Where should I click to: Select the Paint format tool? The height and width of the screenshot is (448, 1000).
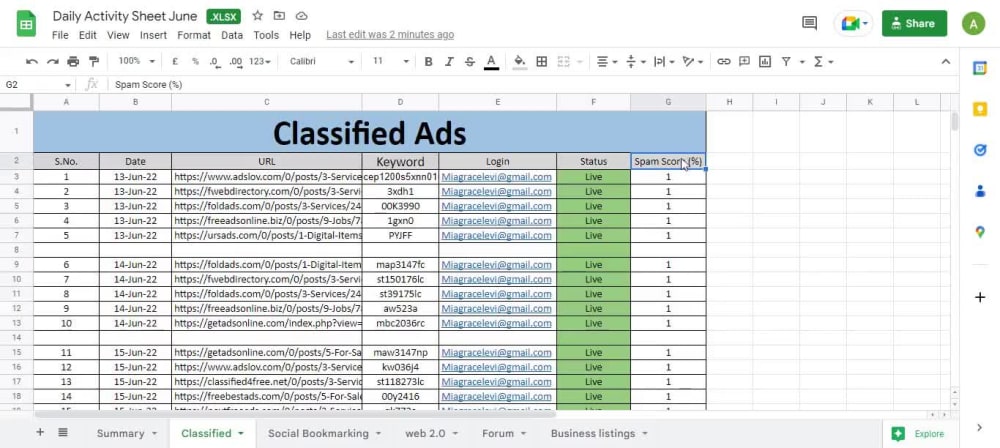94,62
